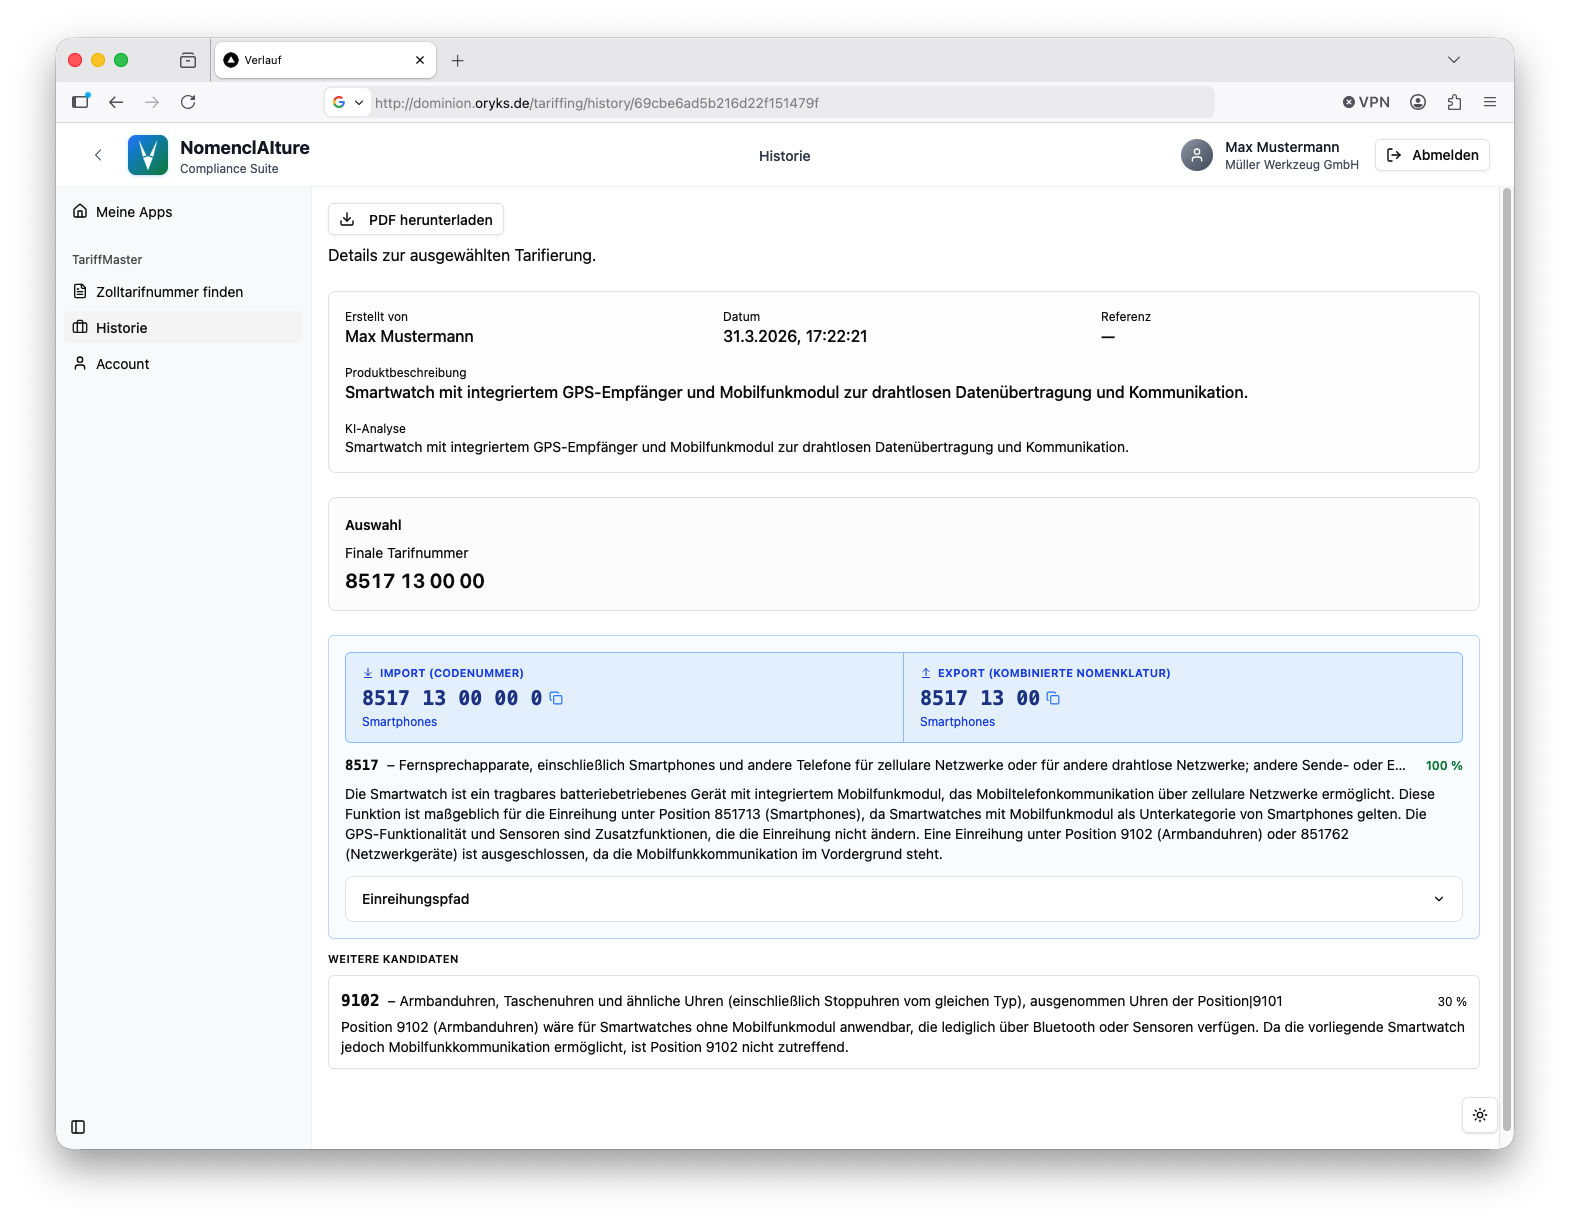
Task: Open Zolltarifnummer finden in sidebar
Action: (169, 292)
